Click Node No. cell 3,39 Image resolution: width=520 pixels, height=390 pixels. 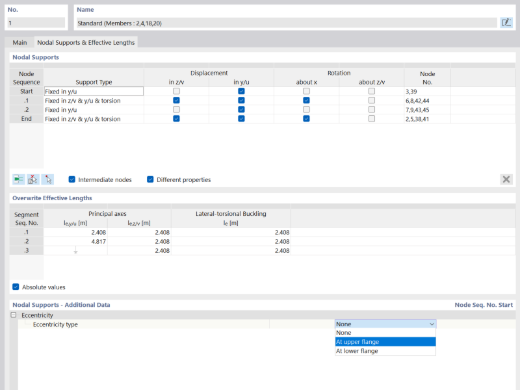(427, 91)
